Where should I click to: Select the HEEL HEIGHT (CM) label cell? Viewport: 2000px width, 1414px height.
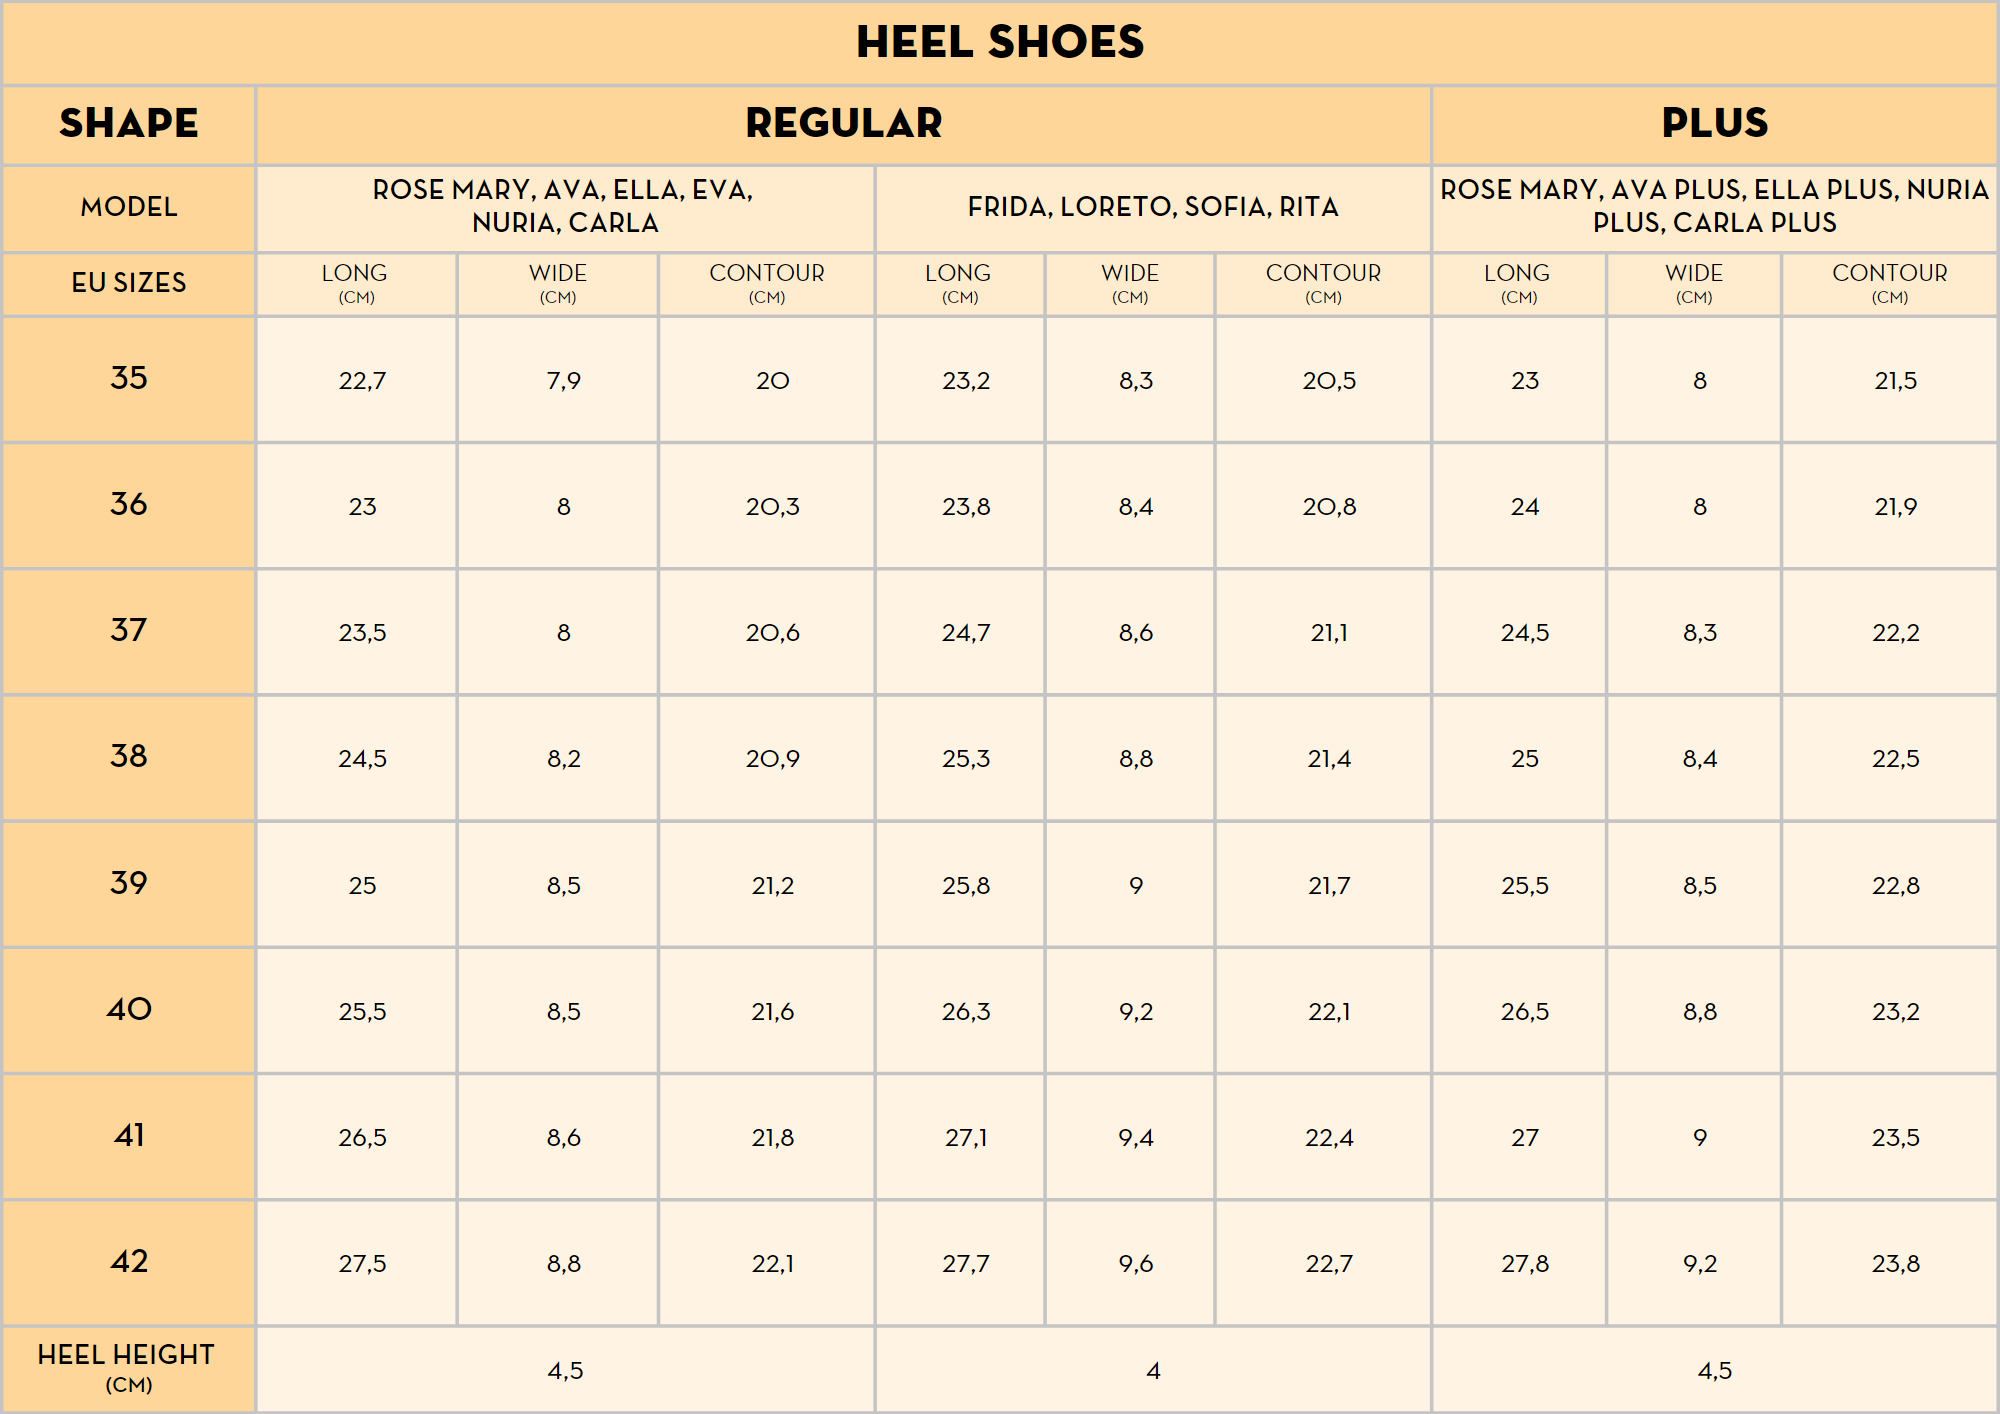tap(129, 1368)
